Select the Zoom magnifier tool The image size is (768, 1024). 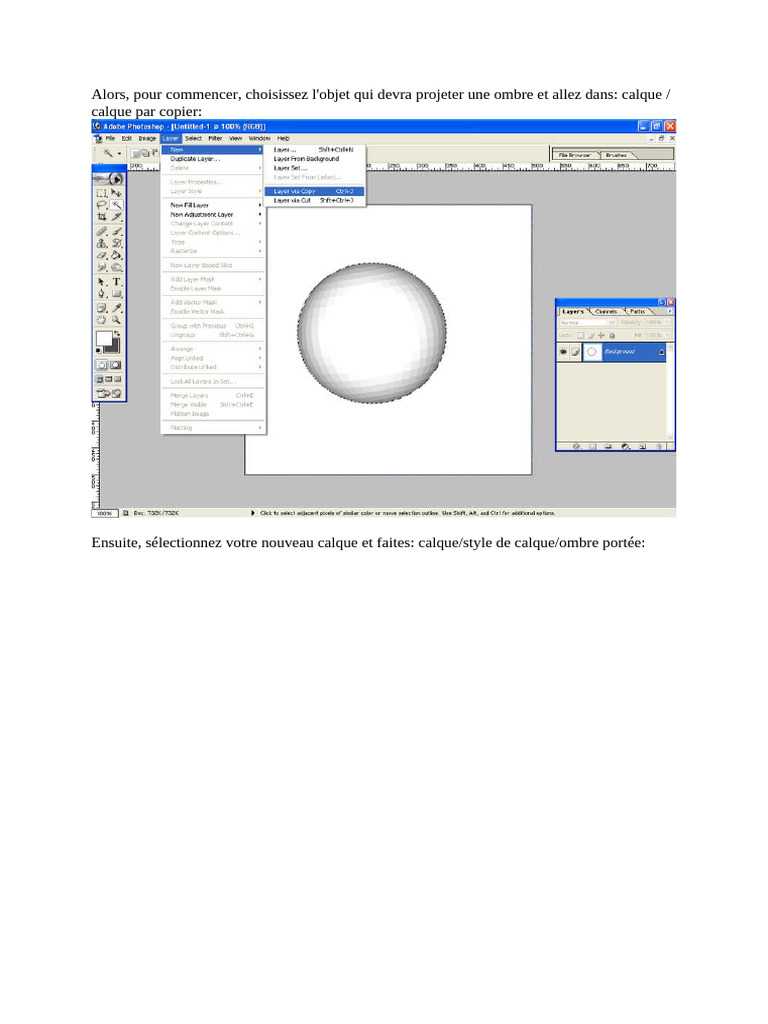(x=116, y=320)
